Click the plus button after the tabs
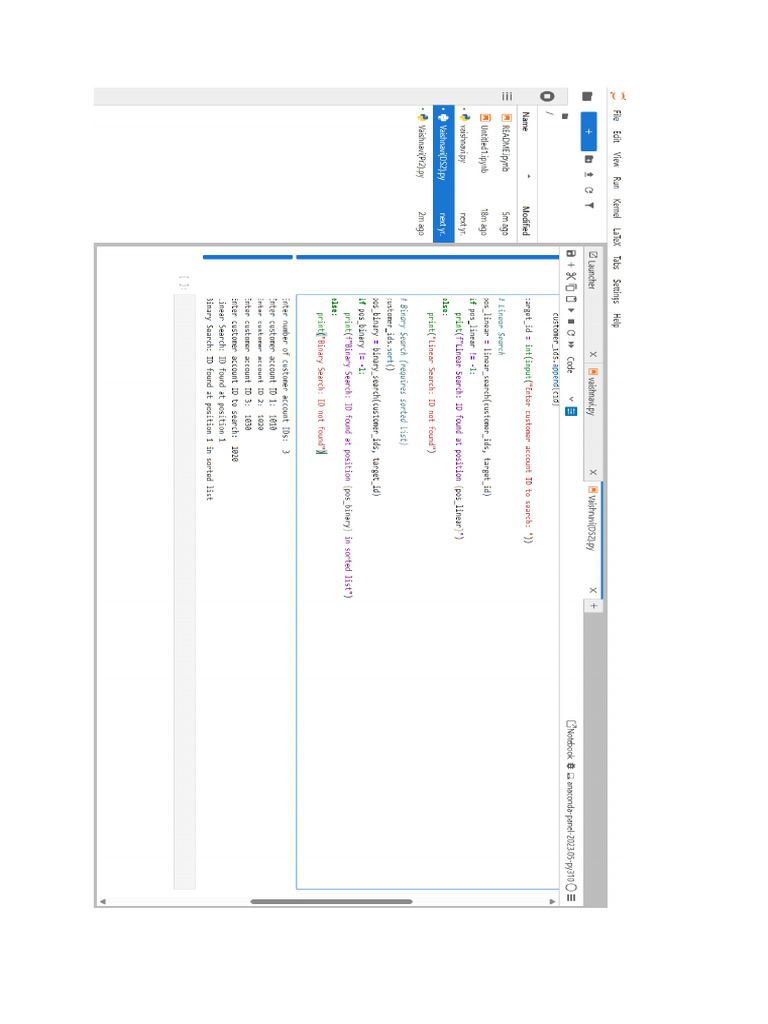768x1024 pixels. coord(593,606)
